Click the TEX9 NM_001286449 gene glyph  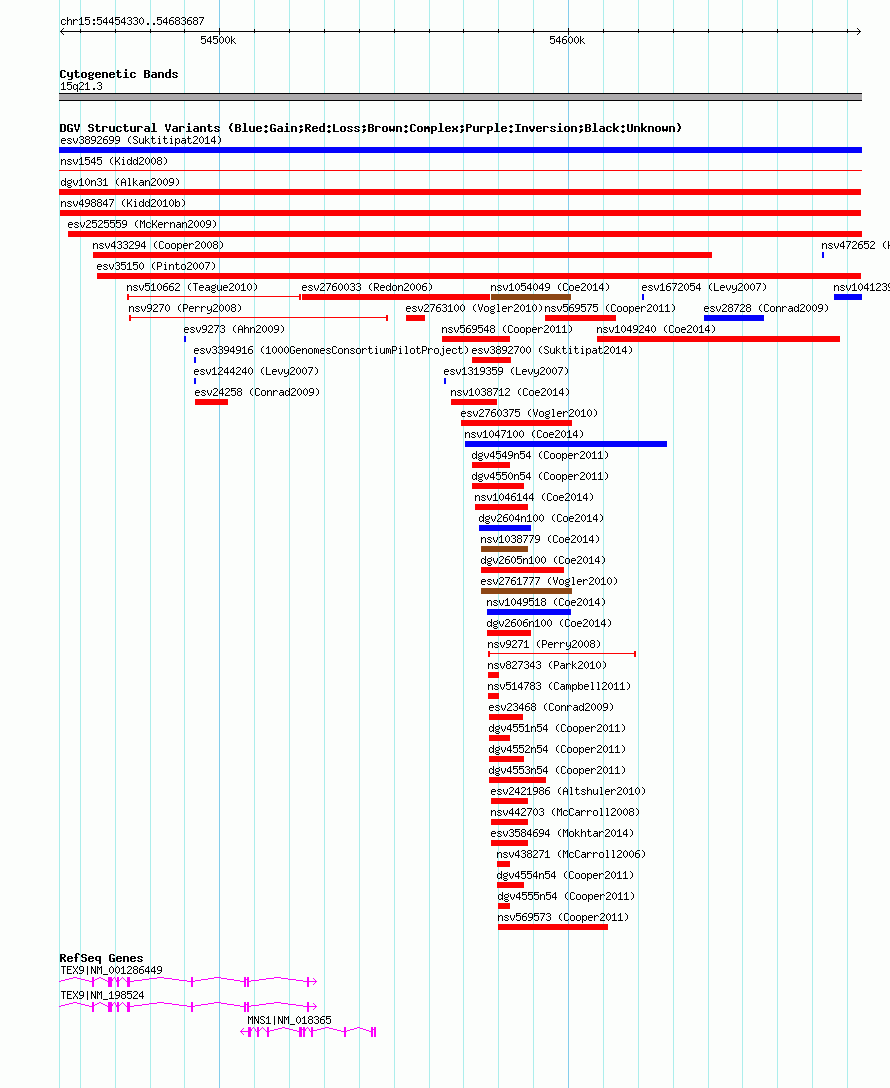point(189,981)
